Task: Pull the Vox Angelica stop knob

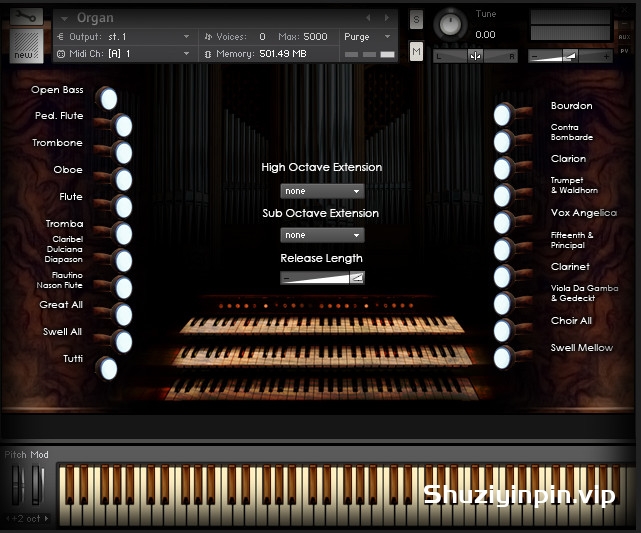Action: pyautogui.click(x=502, y=223)
